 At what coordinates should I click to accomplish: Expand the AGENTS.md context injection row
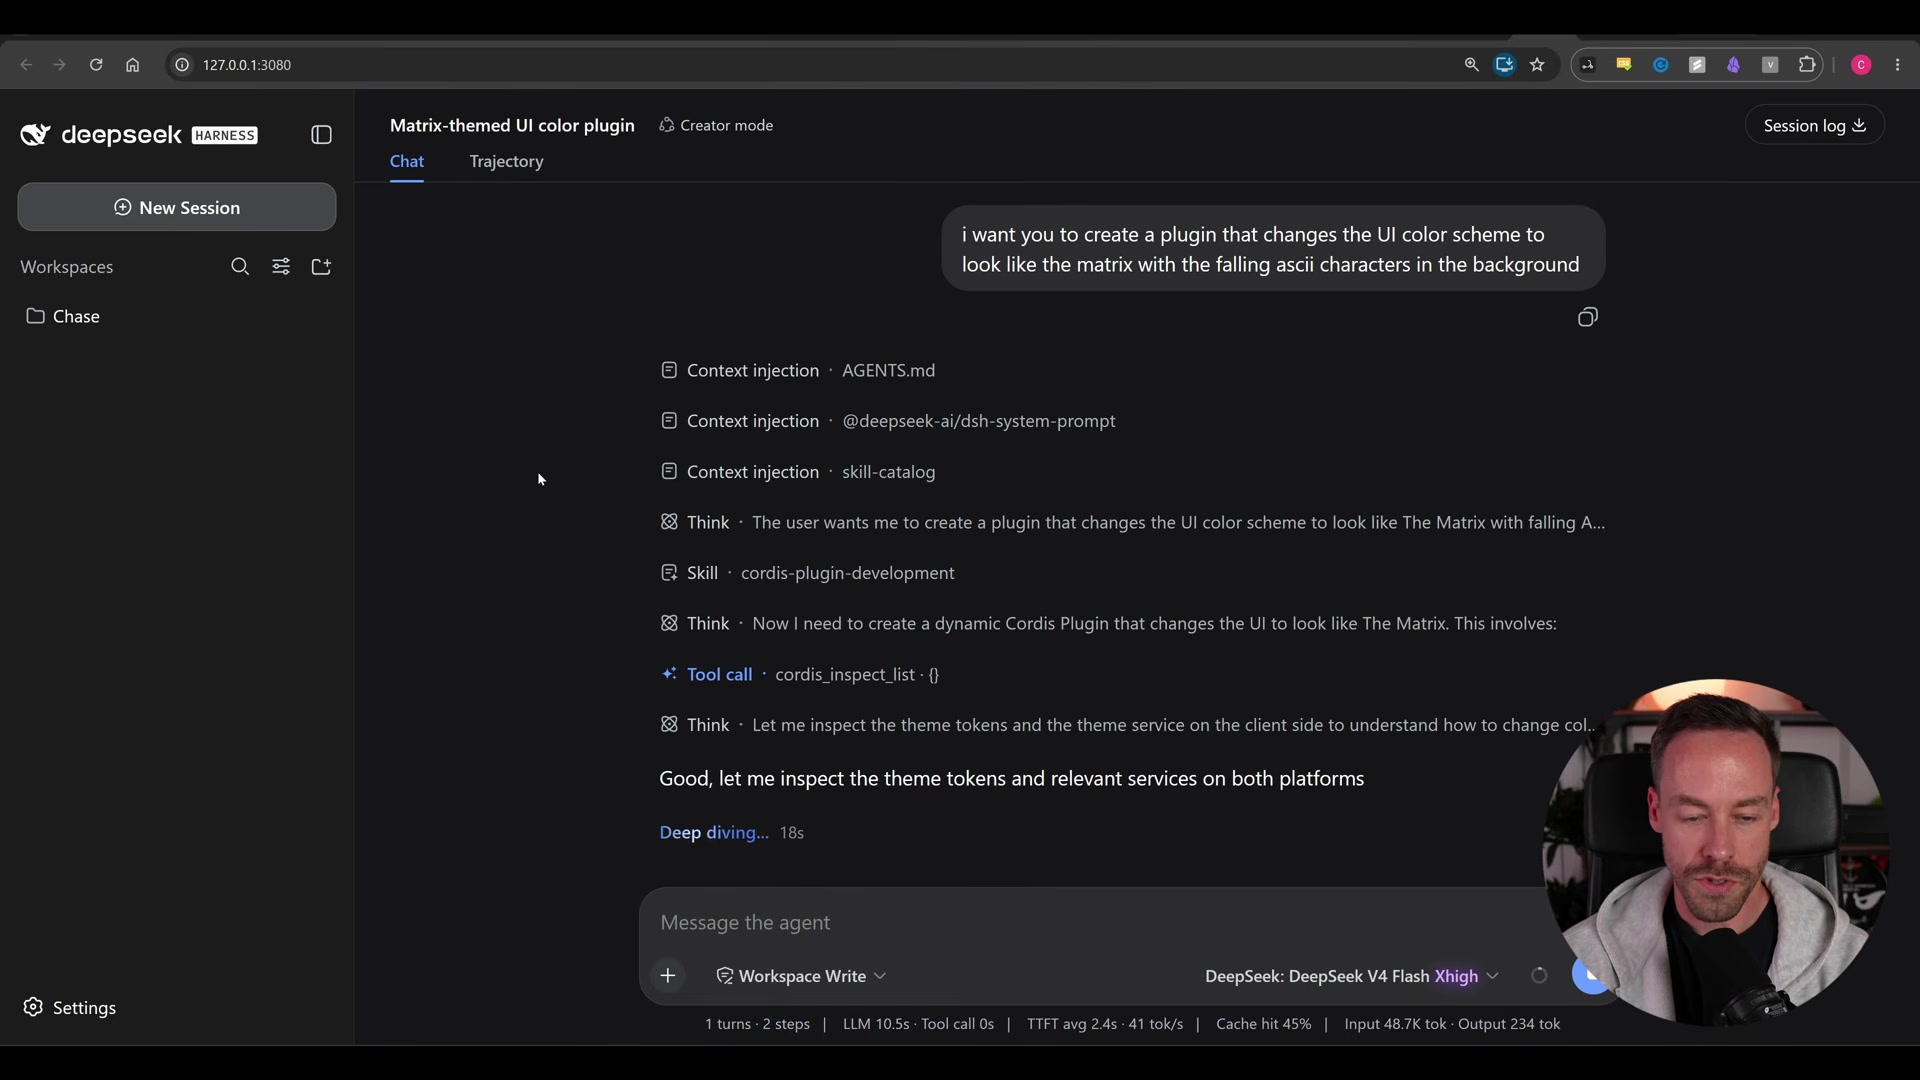click(x=798, y=371)
